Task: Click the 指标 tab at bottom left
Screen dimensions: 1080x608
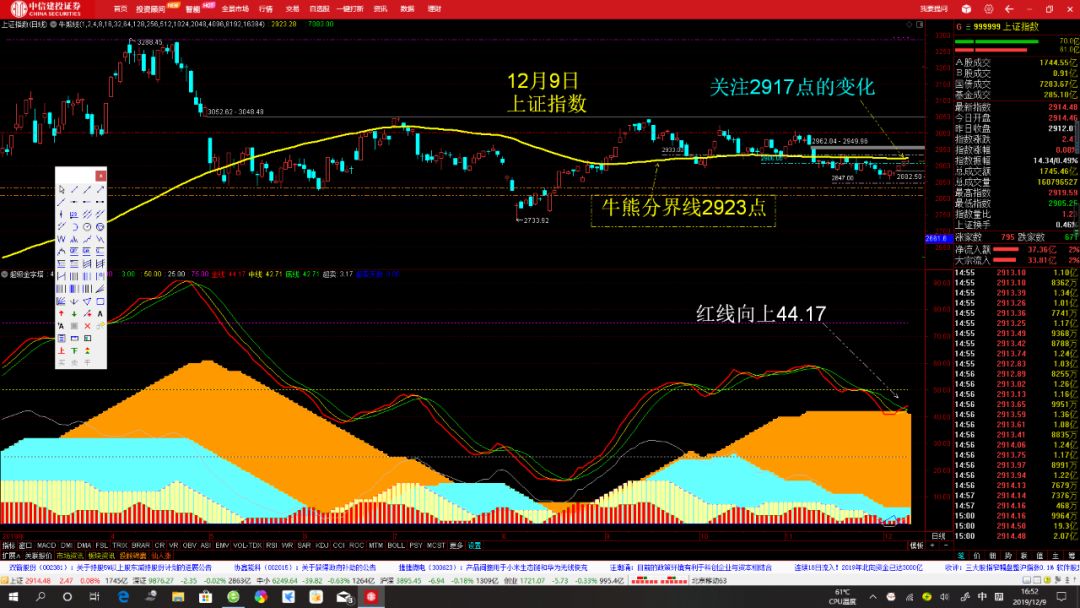Action: [x=8, y=545]
